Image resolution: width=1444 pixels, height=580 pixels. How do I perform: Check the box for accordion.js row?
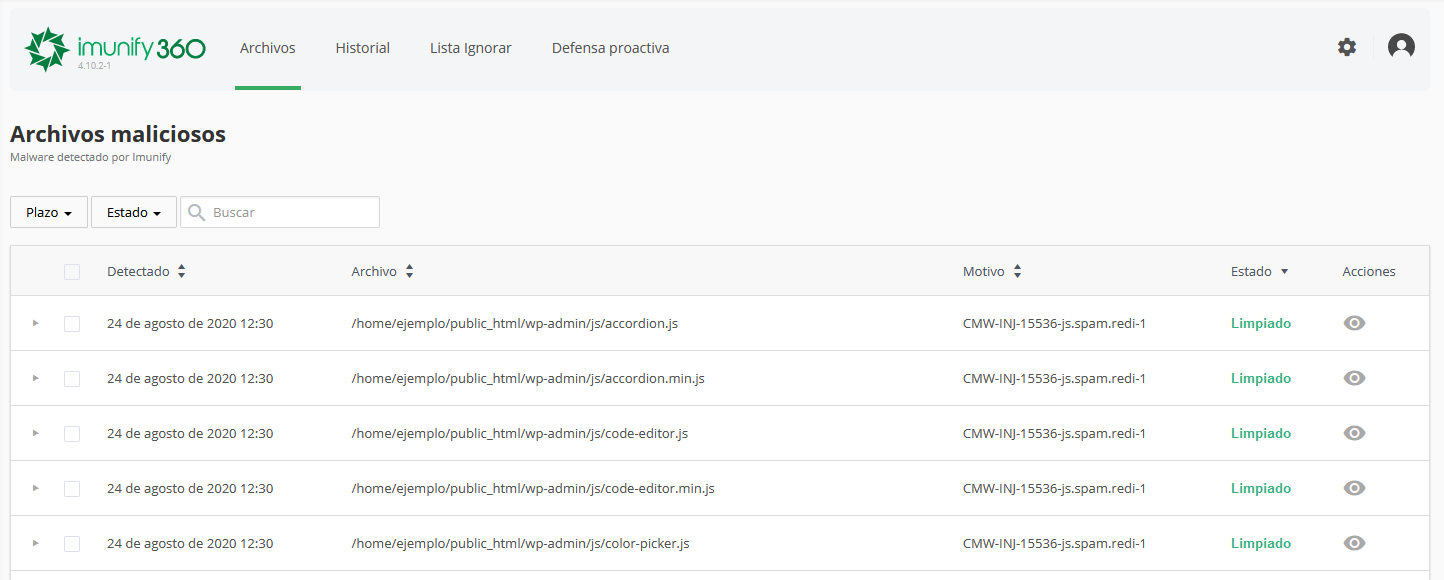point(72,324)
